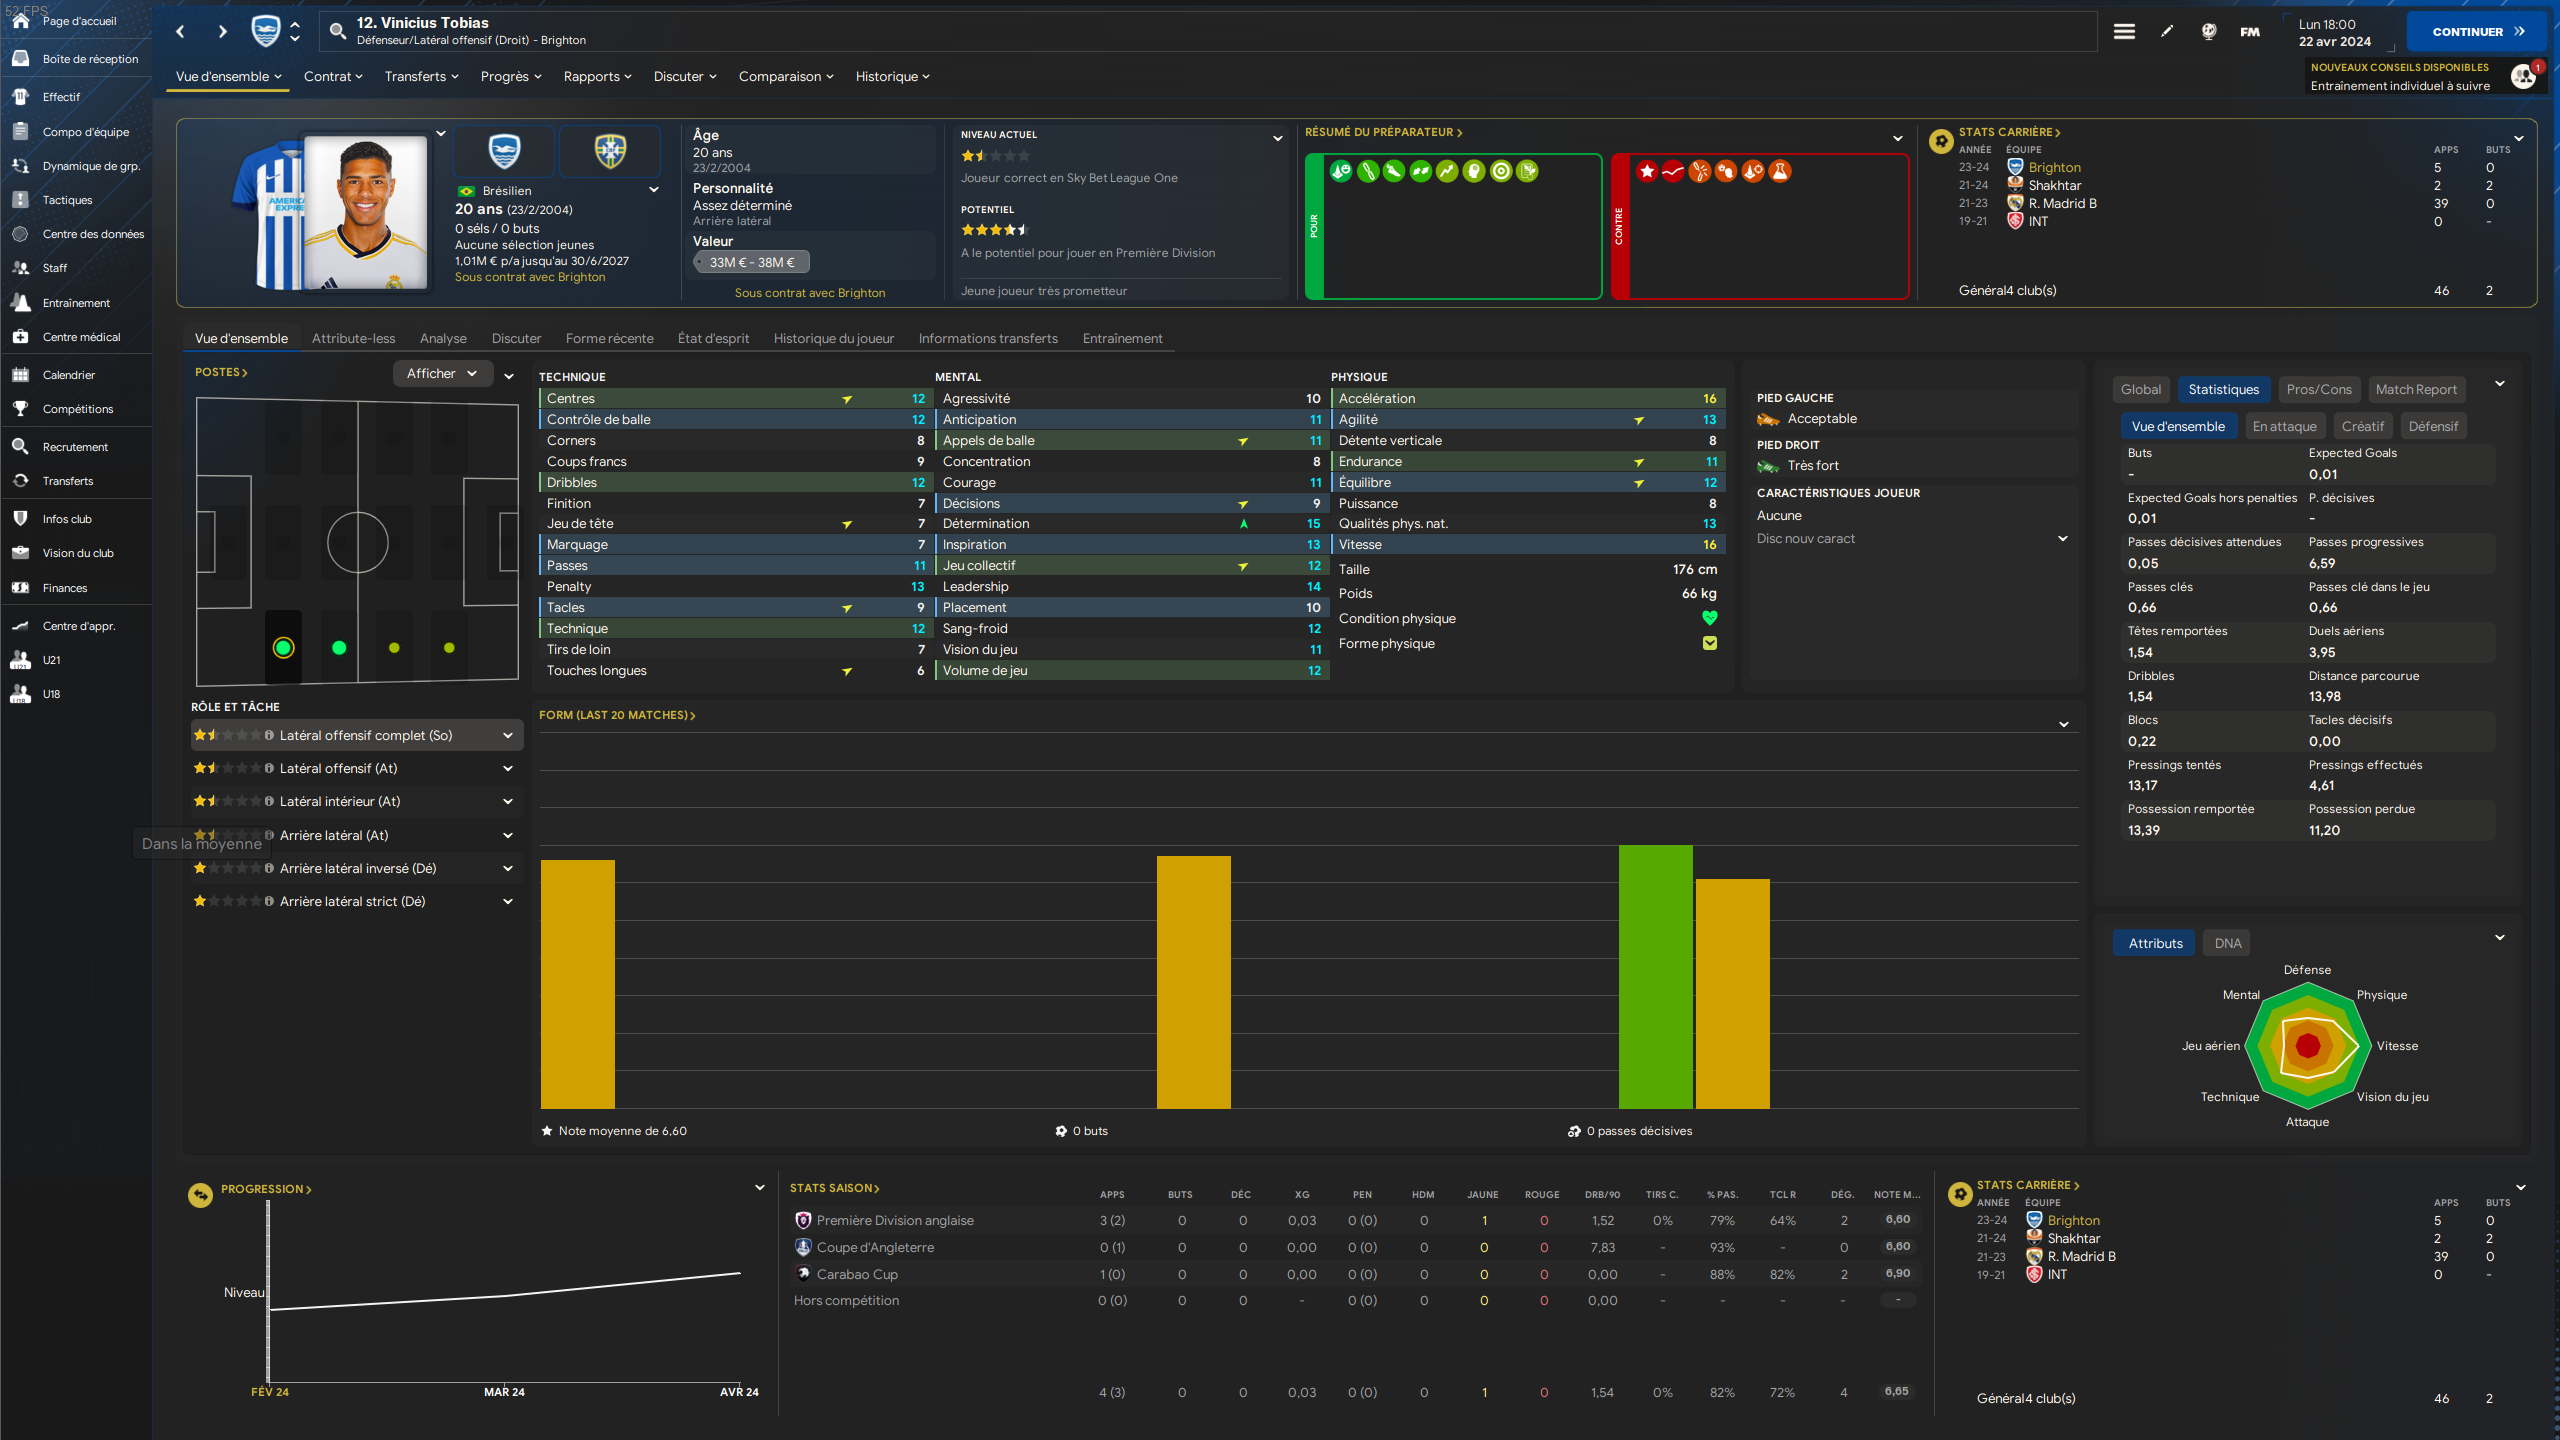Image resolution: width=2560 pixels, height=1440 pixels.
Task: Click the Brighton club badge tile
Action: click(504, 151)
